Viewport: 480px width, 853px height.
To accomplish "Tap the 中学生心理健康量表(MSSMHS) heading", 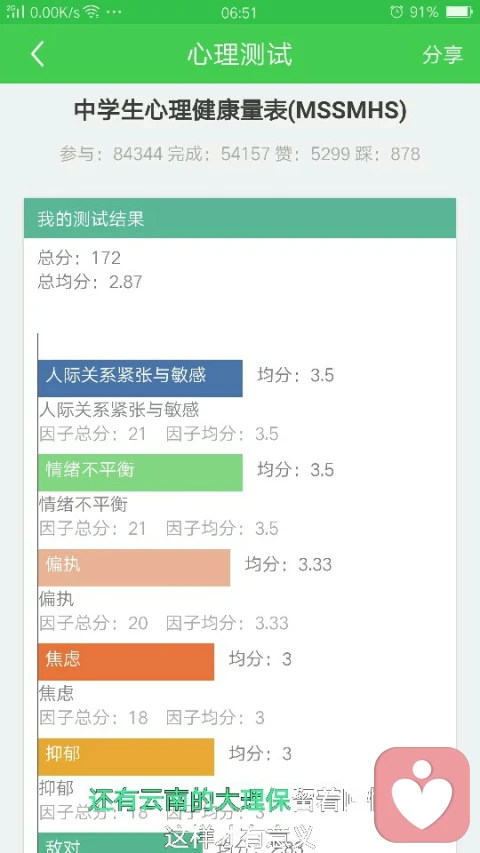I will click(240, 110).
